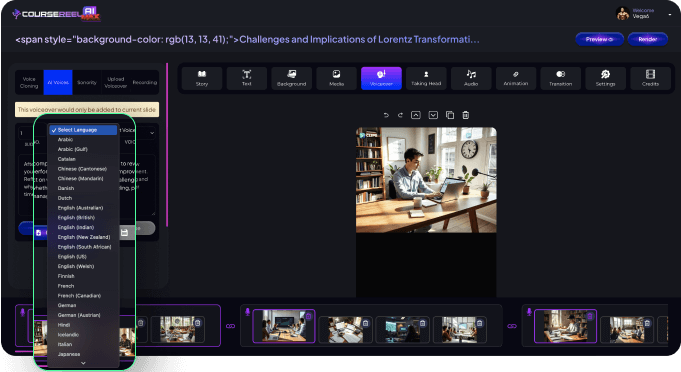The width and height of the screenshot is (681, 372).
Task: Click the move layer up icon
Action: pos(416,115)
